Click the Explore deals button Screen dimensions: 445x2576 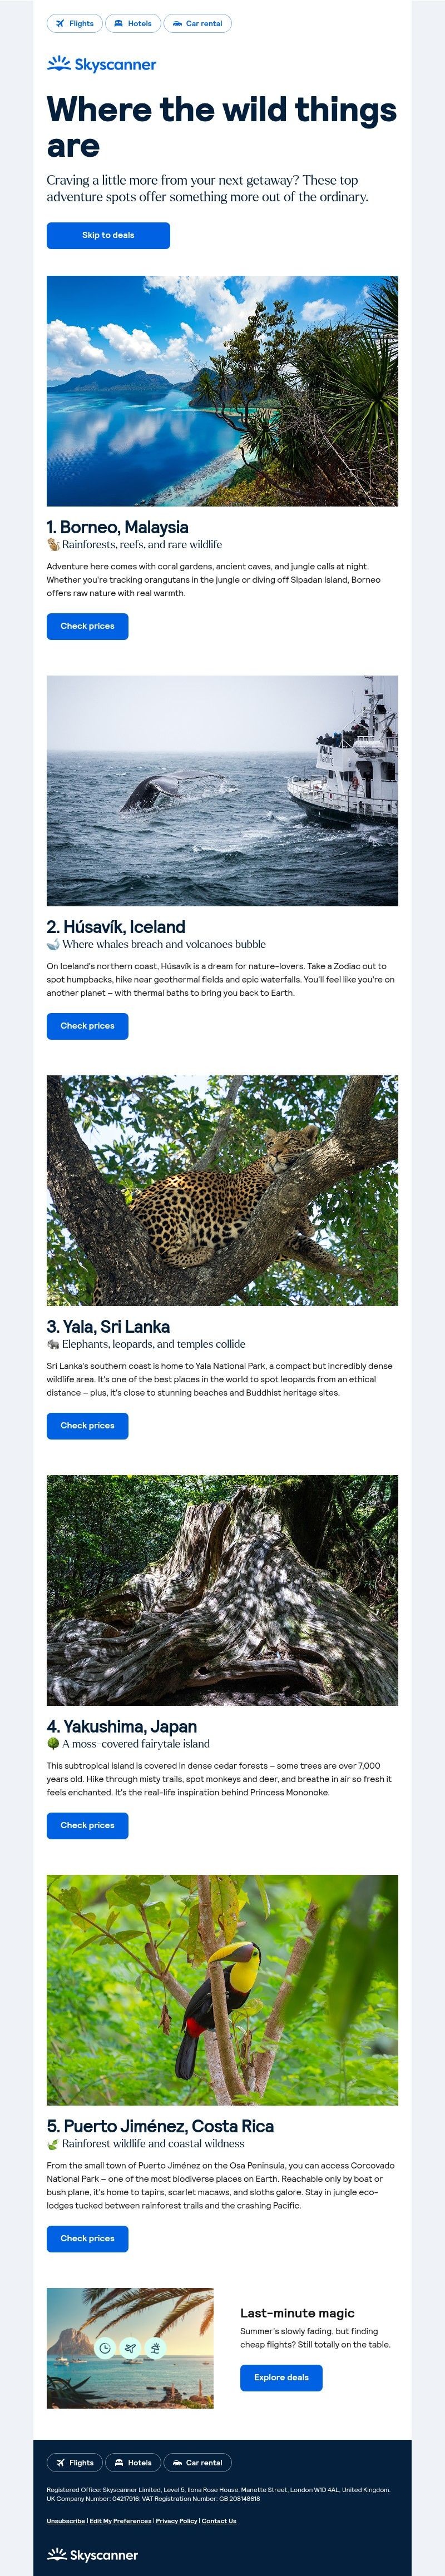pyautogui.click(x=281, y=2378)
